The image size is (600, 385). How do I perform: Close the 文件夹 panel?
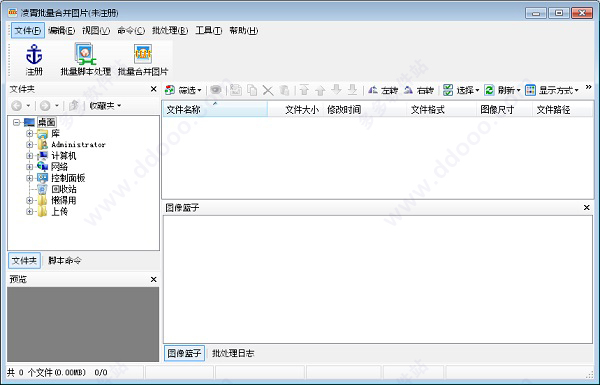click(153, 89)
